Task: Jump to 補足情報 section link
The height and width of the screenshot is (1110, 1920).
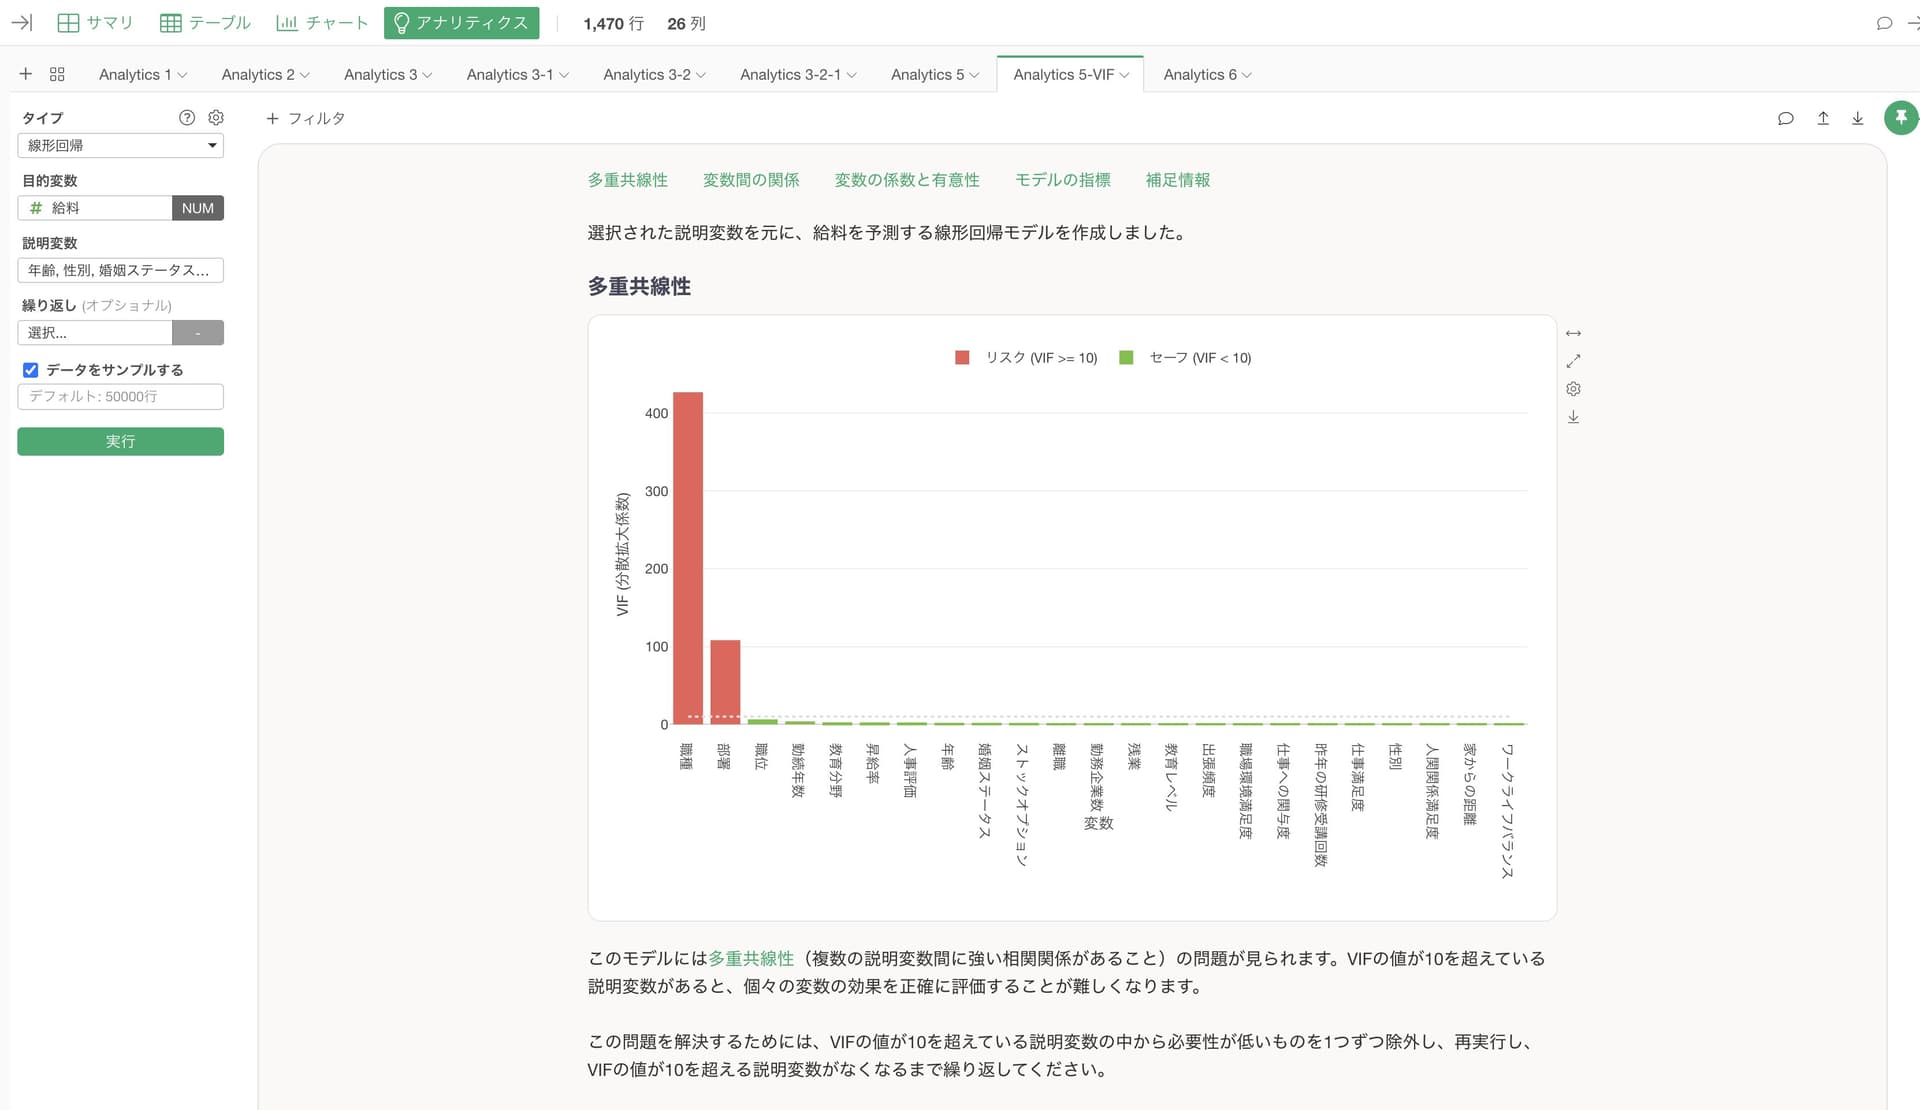Action: 1178,180
